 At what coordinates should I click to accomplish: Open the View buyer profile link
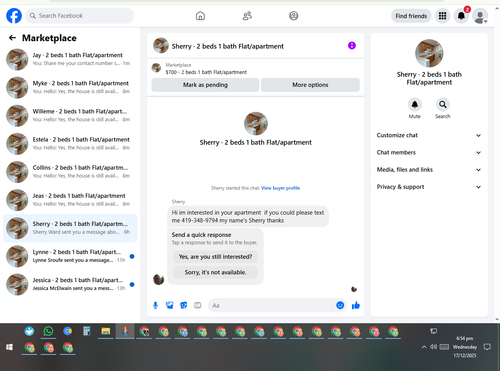[280, 188]
